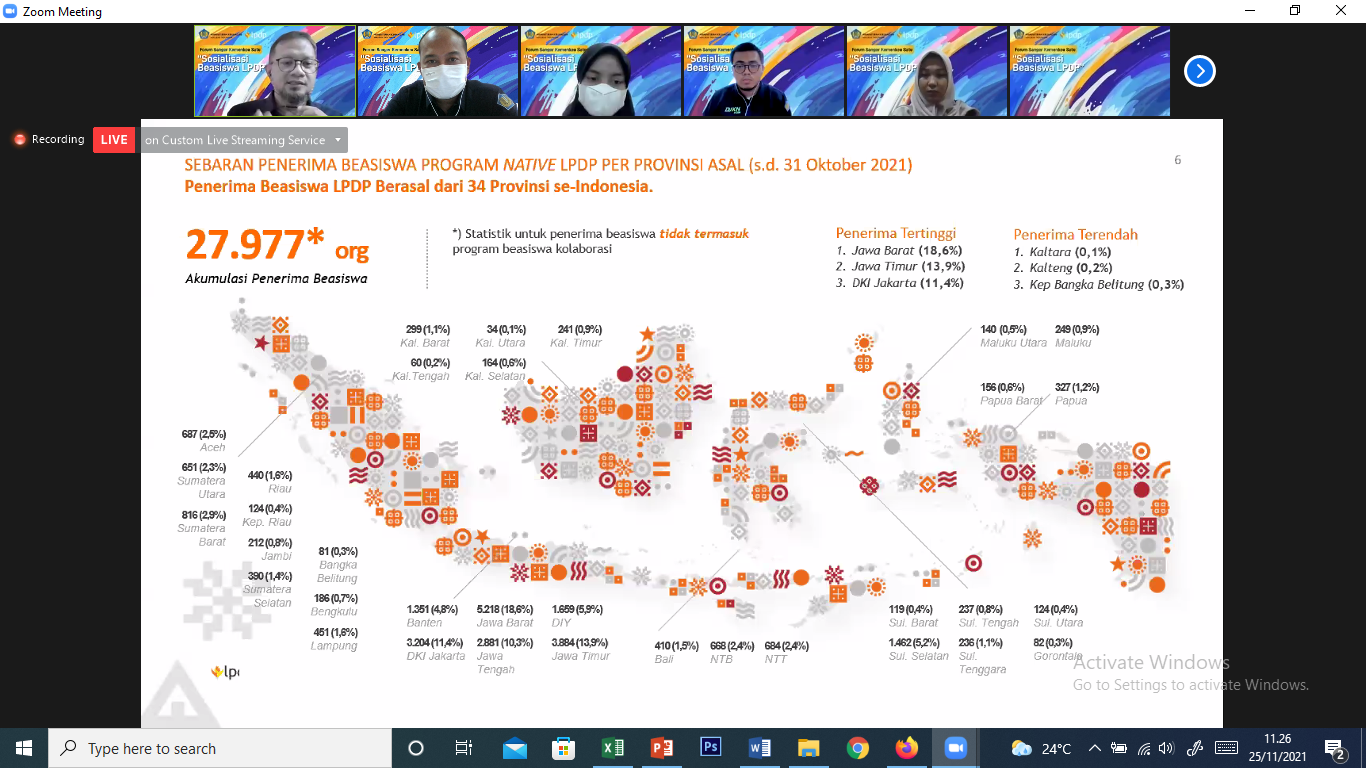The height and width of the screenshot is (768, 1366).
Task: Open Excel from the taskbar
Action: pyautogui.click(x=613, y=748)
